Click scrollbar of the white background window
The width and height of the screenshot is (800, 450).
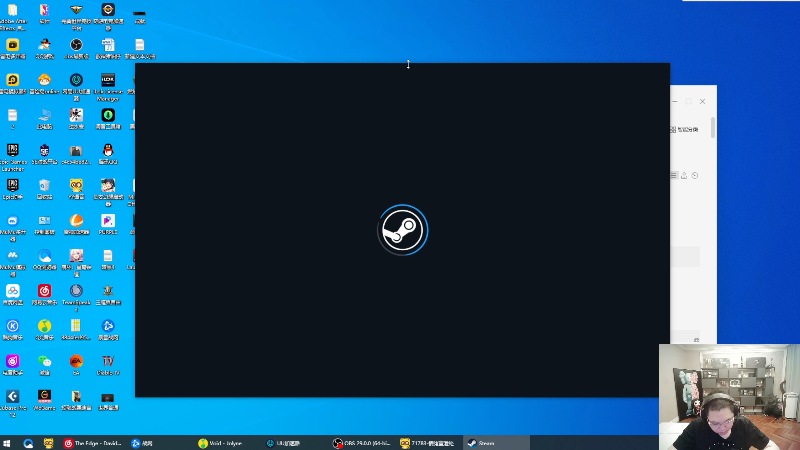pos(713,127)
